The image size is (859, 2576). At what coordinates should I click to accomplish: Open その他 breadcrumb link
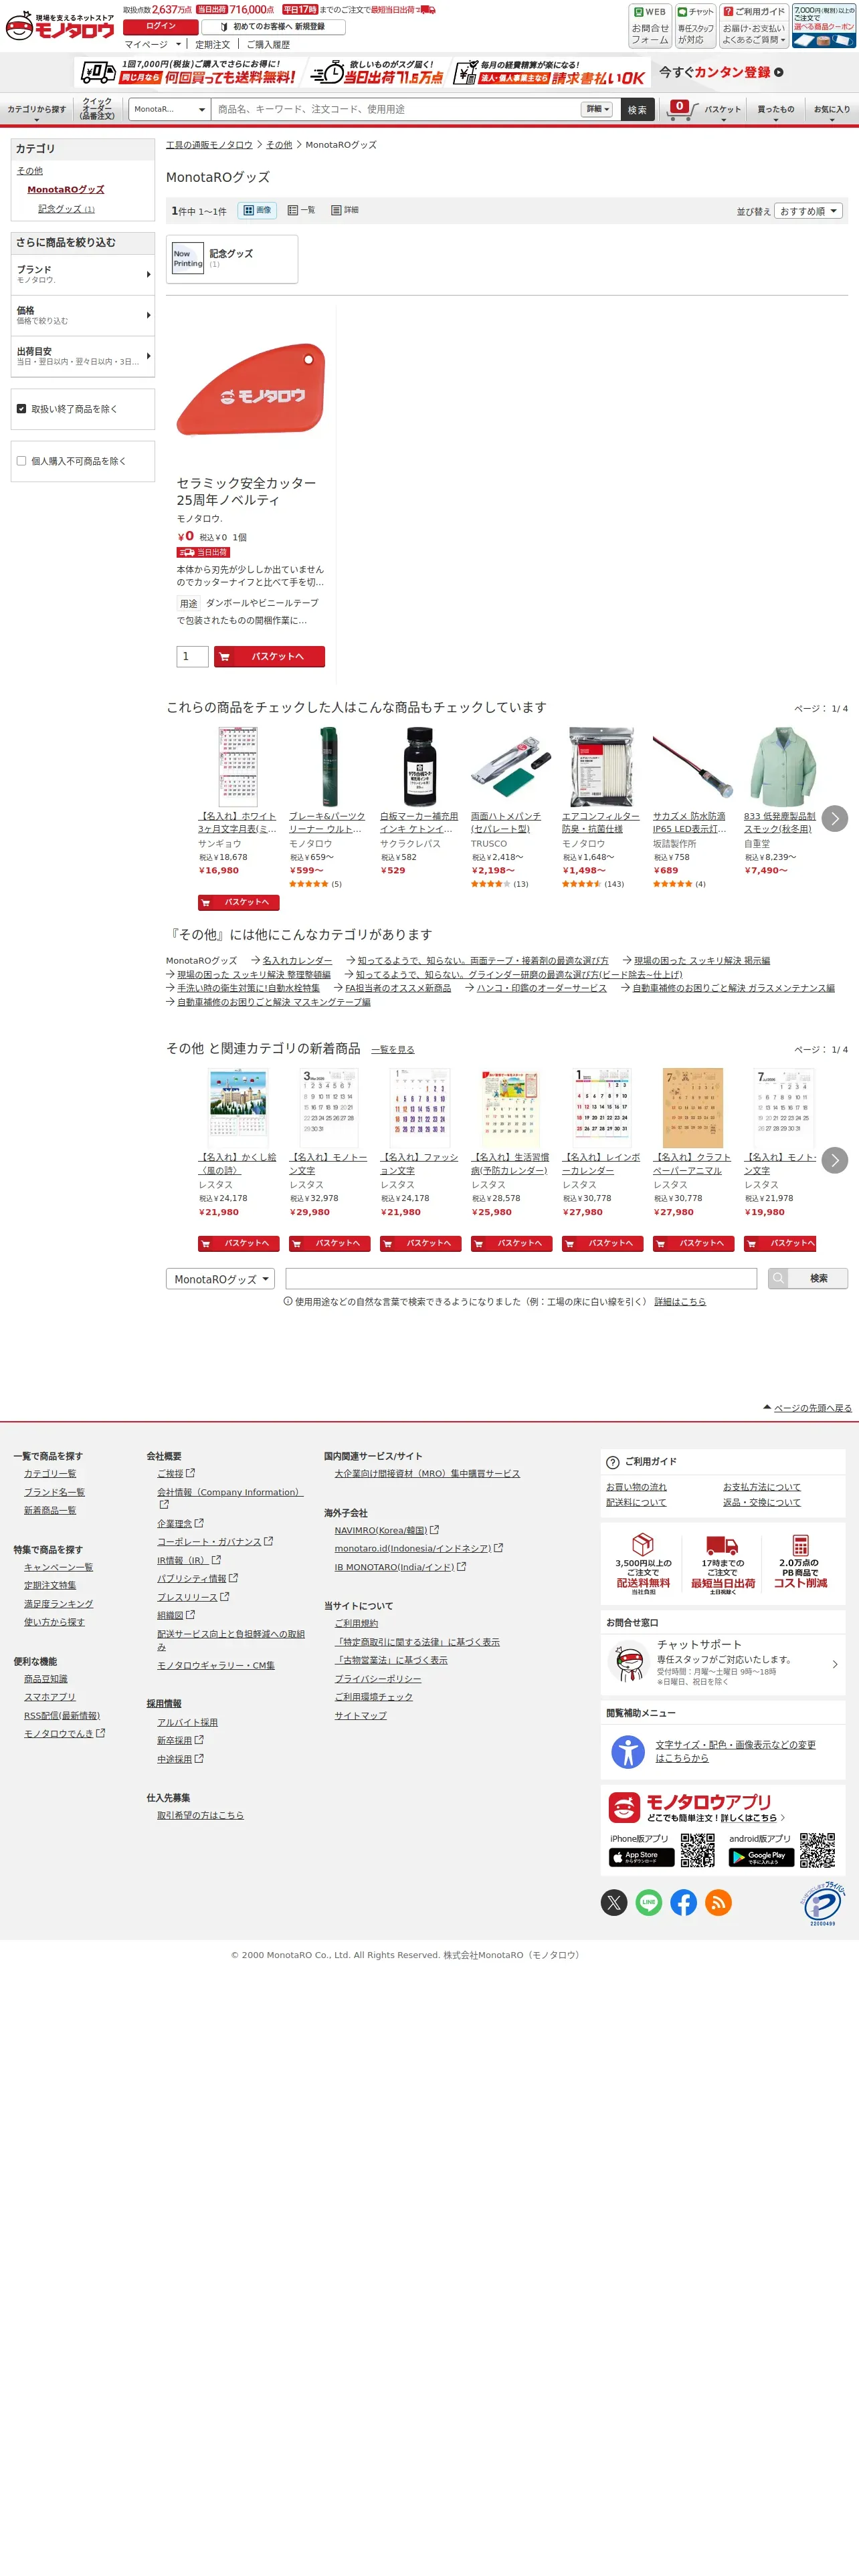point(279,145)
